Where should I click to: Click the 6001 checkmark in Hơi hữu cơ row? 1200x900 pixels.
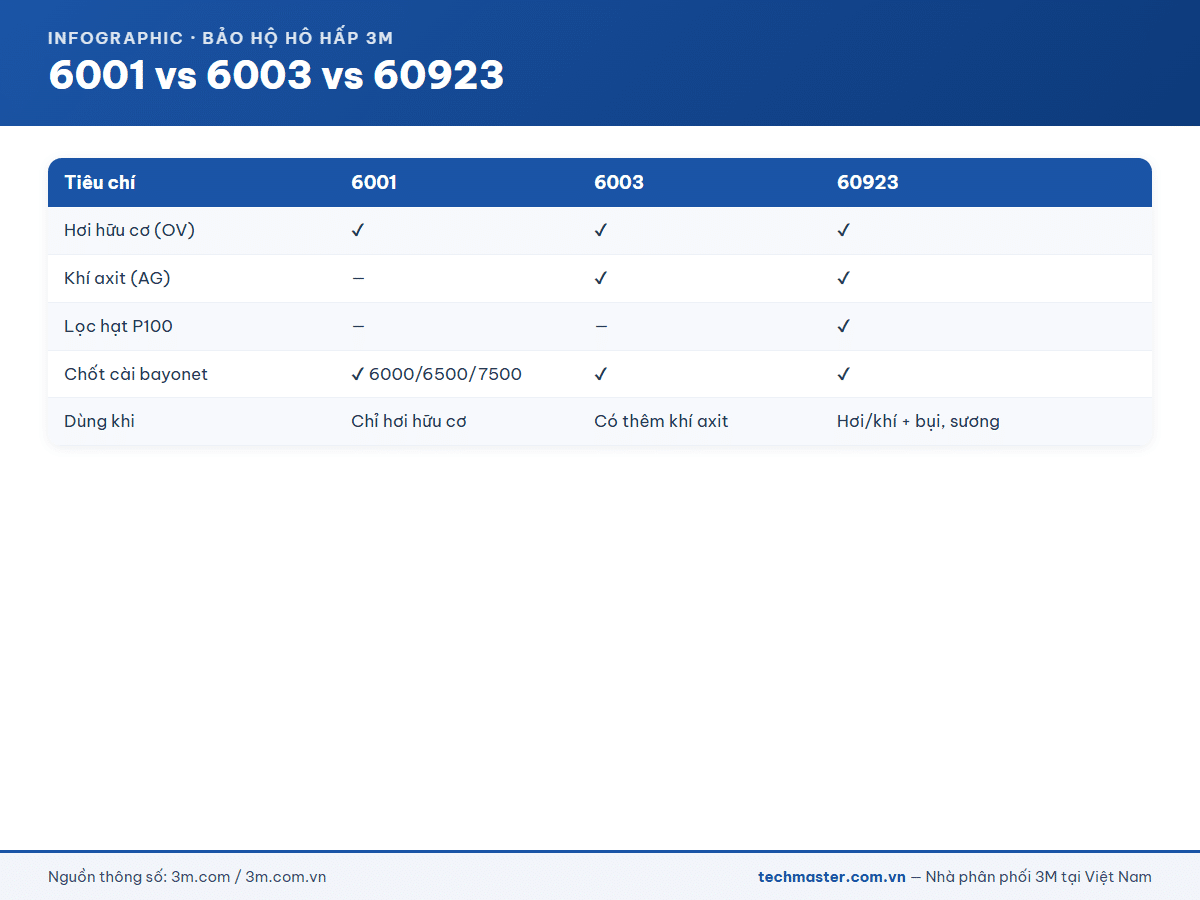[358, 230]
